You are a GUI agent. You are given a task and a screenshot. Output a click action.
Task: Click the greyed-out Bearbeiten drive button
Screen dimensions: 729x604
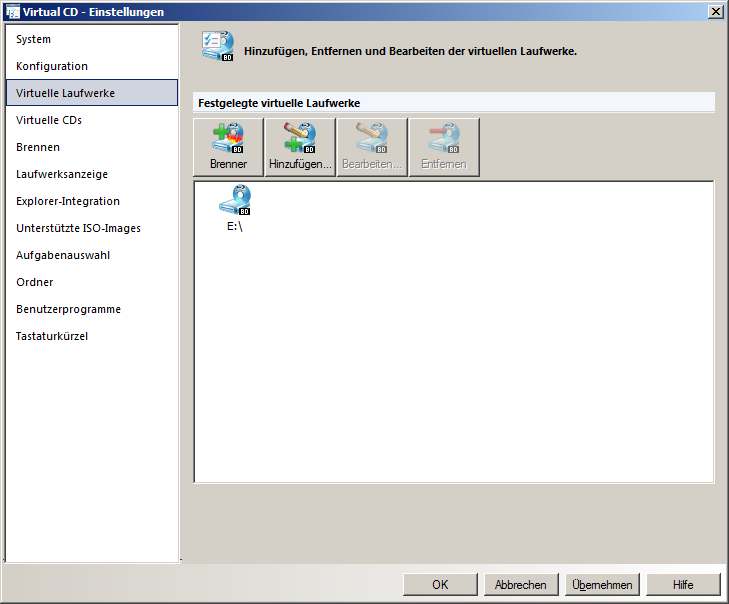click(372, 147)
